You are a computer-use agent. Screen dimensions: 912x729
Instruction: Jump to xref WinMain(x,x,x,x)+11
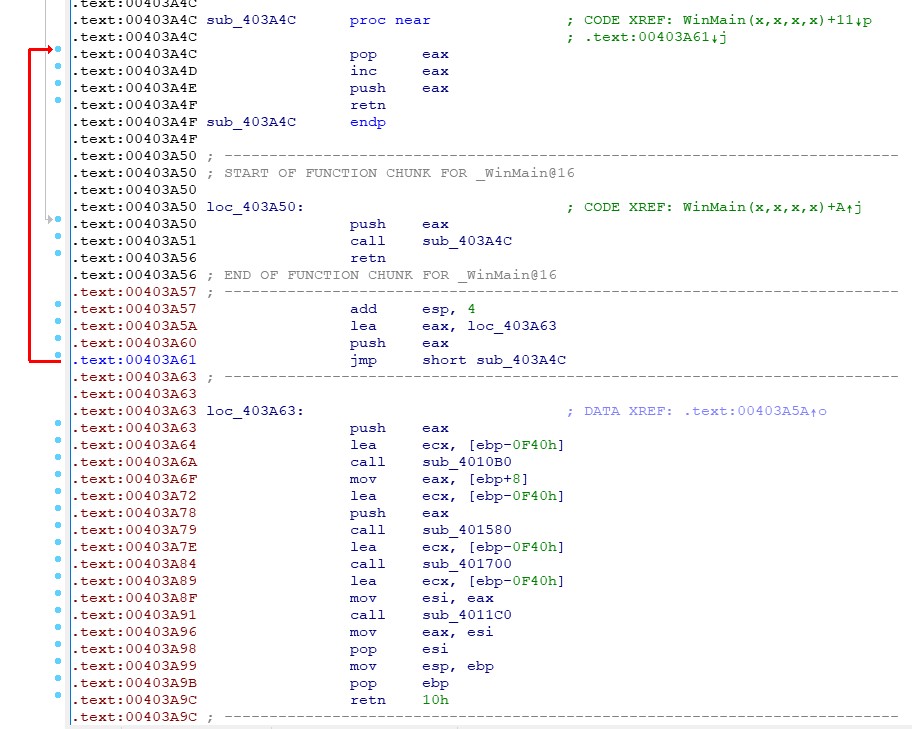tap(777, 20)
